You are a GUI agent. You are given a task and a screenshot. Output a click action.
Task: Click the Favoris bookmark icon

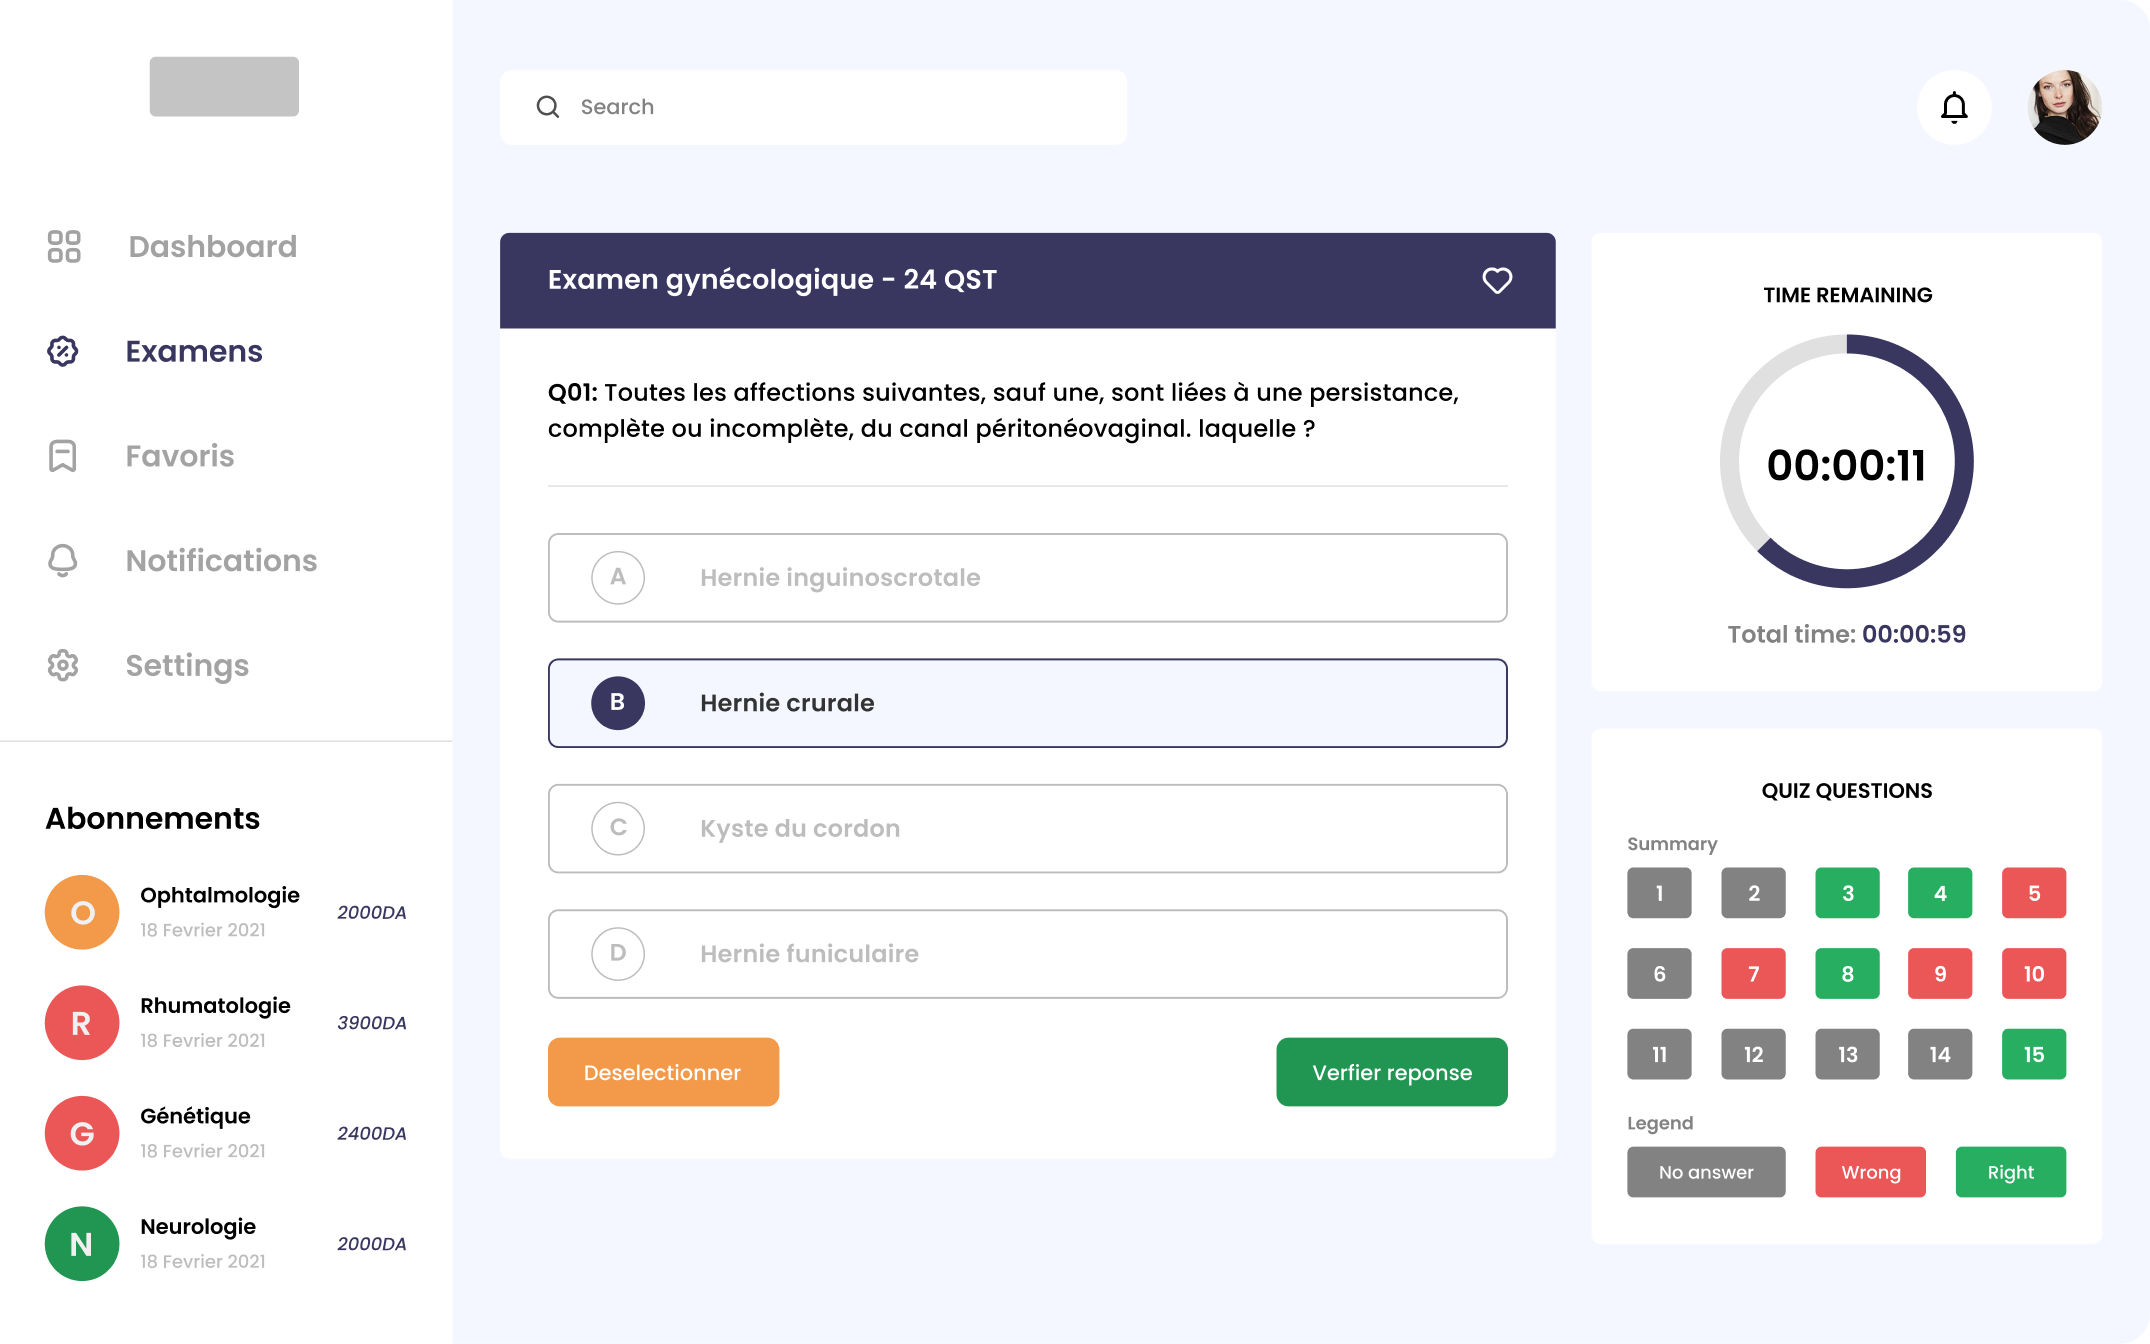pyautogui.click(x=63, y=456)
